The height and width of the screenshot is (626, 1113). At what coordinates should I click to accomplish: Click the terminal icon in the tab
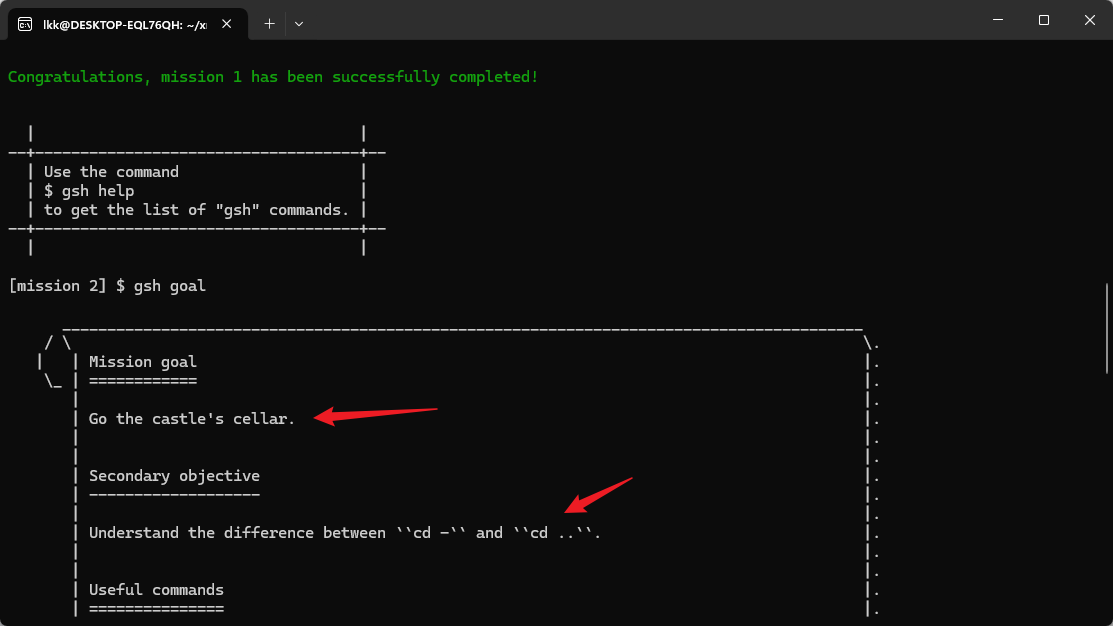point(25,23)
